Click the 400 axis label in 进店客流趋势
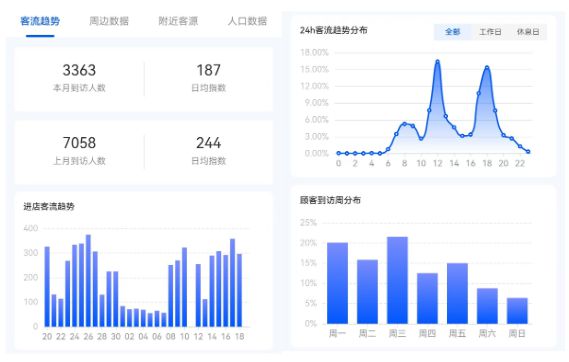Screen dimensions: 569x362 (x=30, y=228)
